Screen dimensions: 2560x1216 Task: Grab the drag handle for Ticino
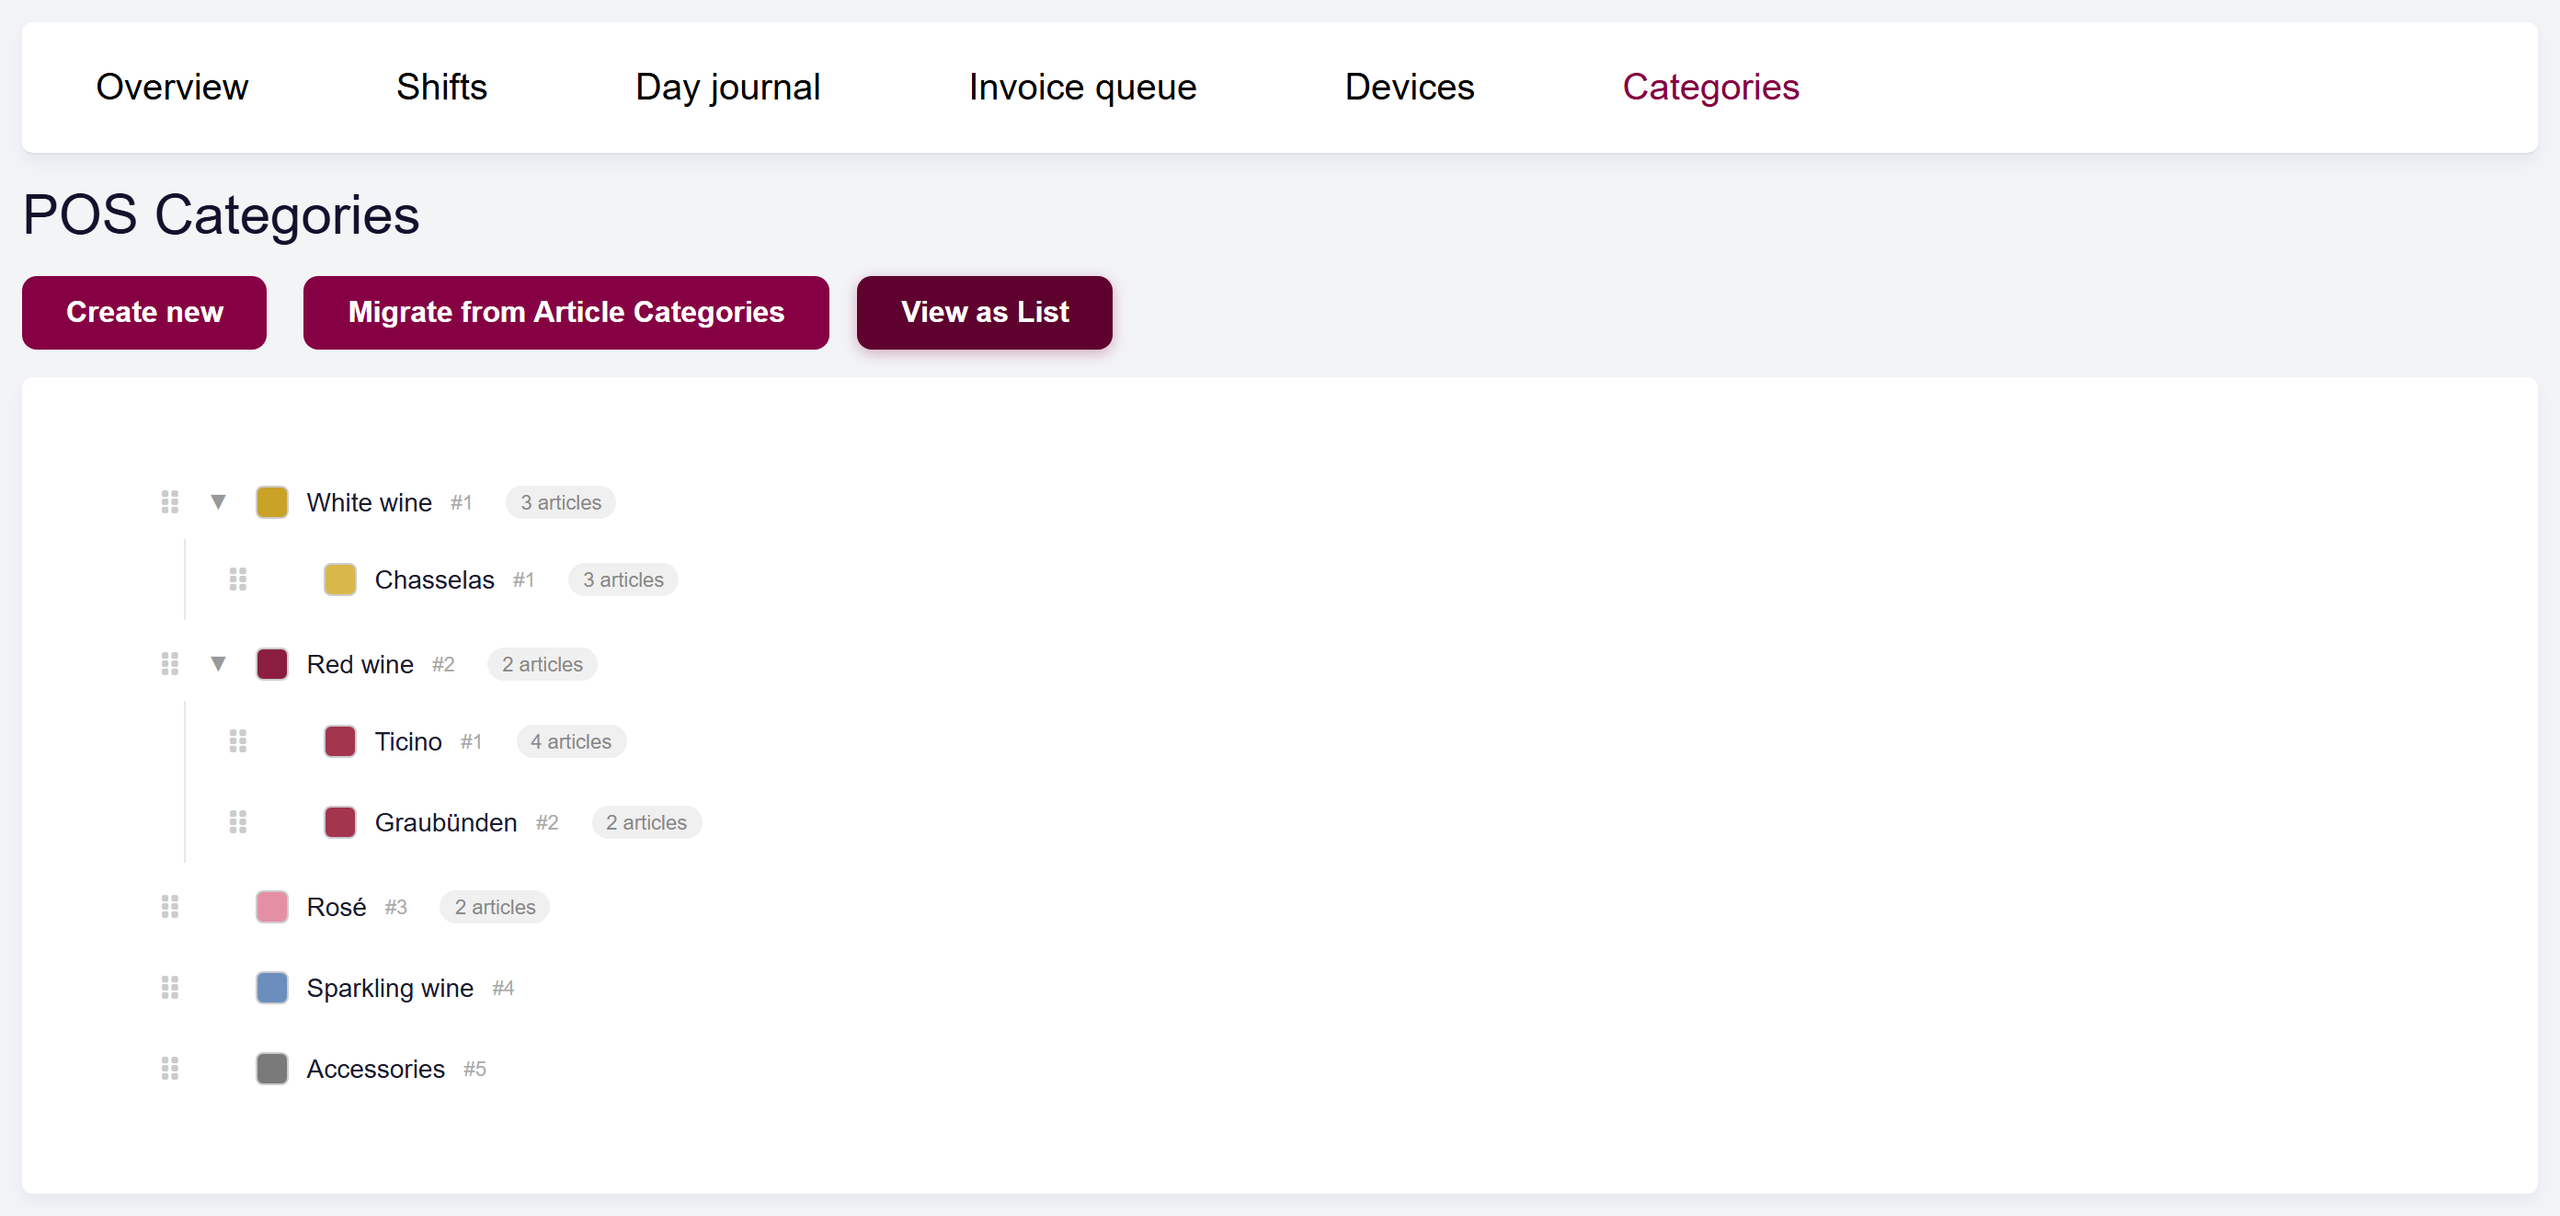click(x=238, y=741)
